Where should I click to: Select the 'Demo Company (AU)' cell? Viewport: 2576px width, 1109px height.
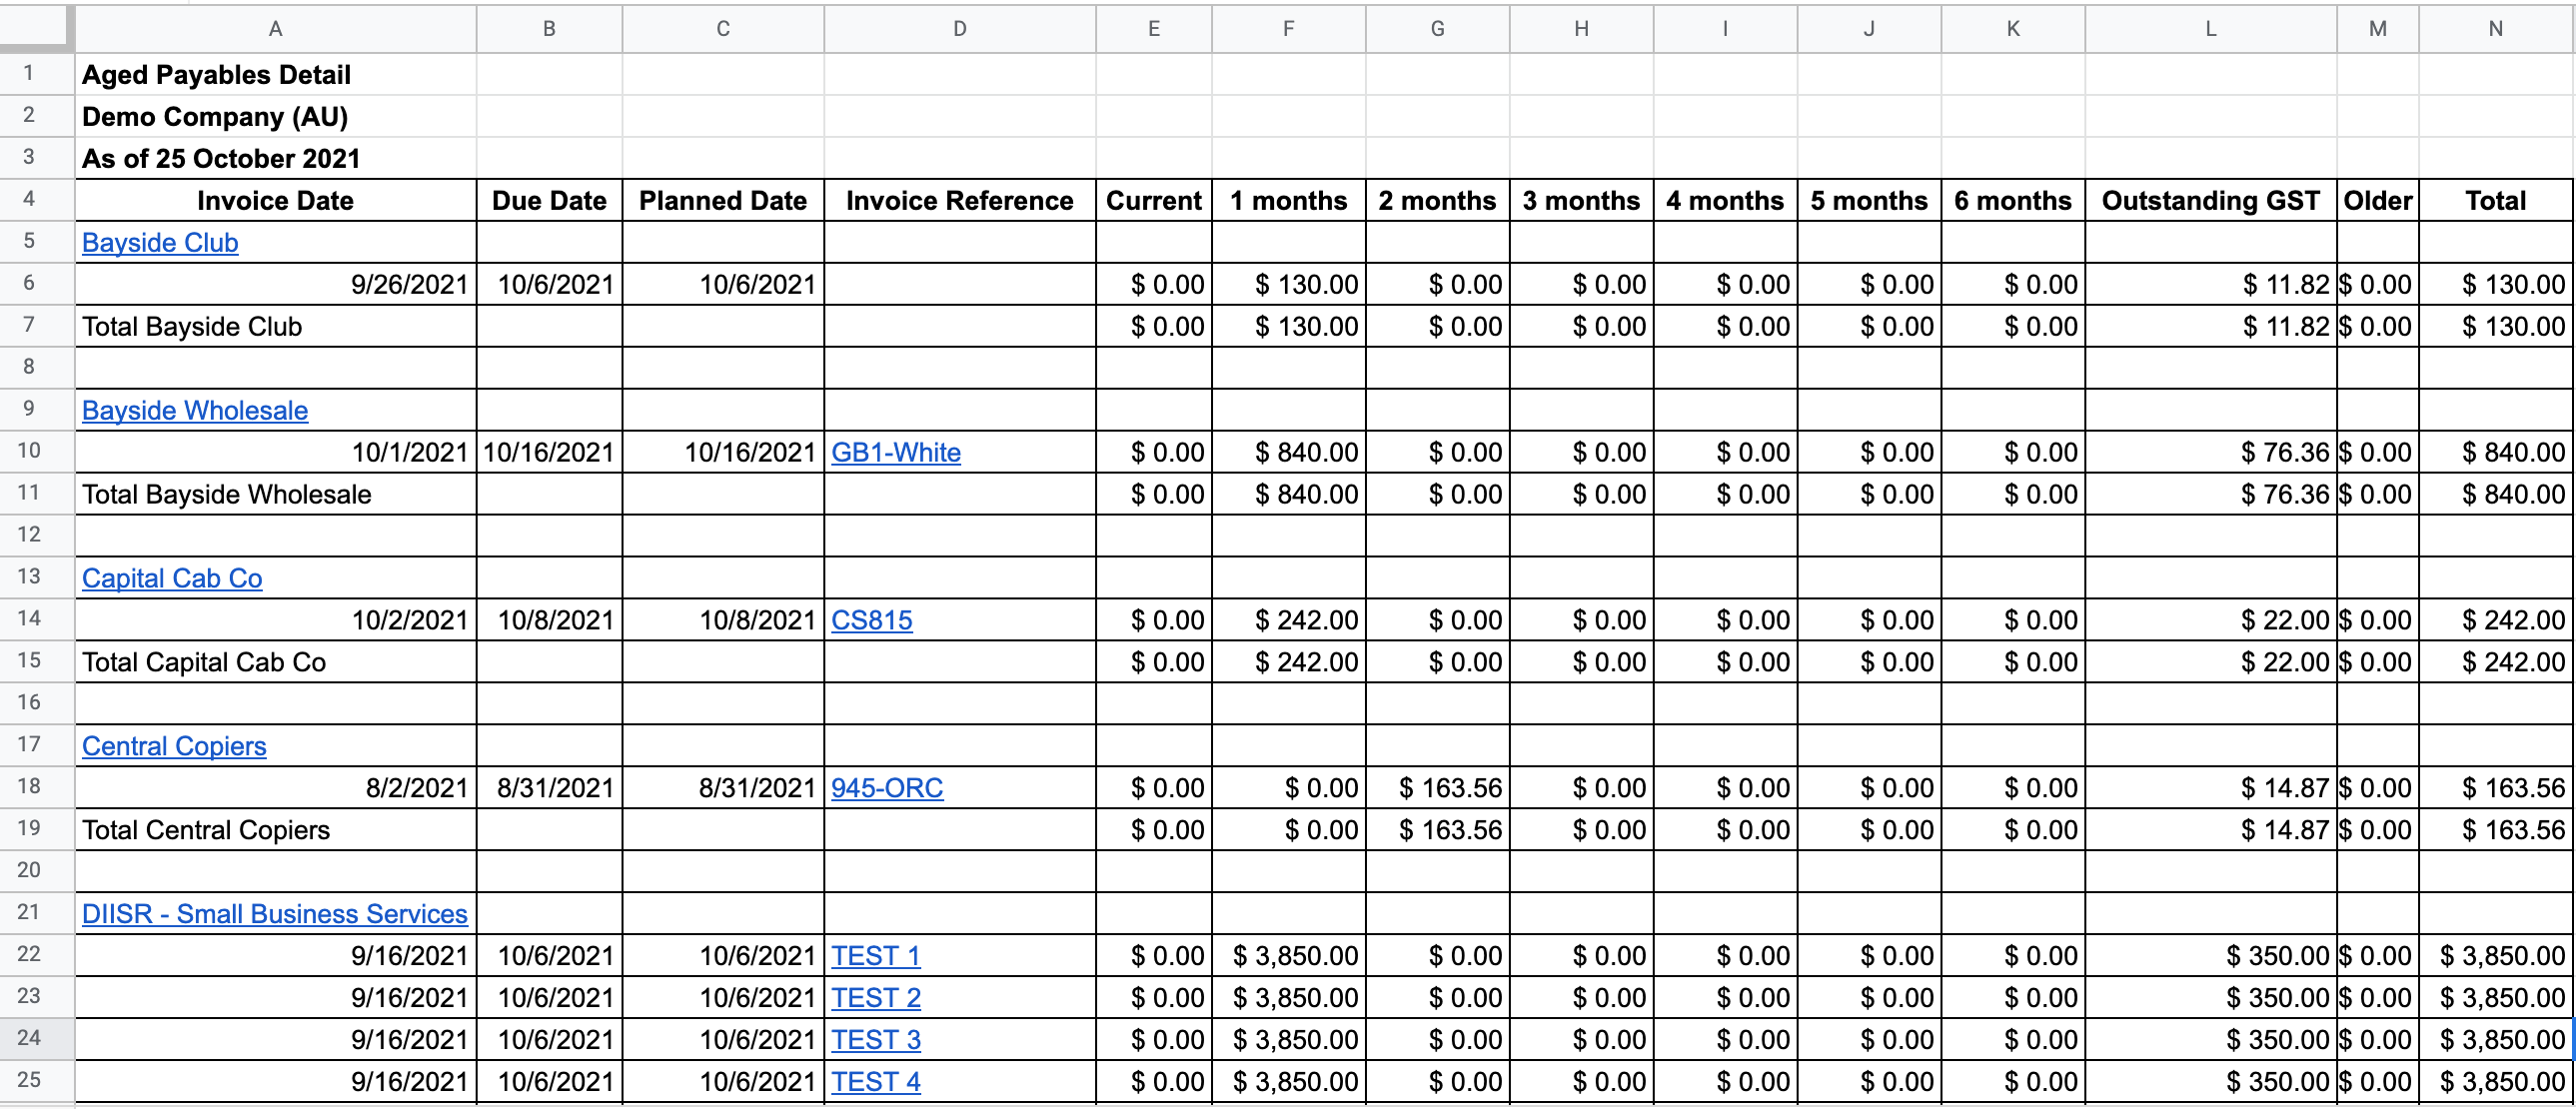point(276,117)
